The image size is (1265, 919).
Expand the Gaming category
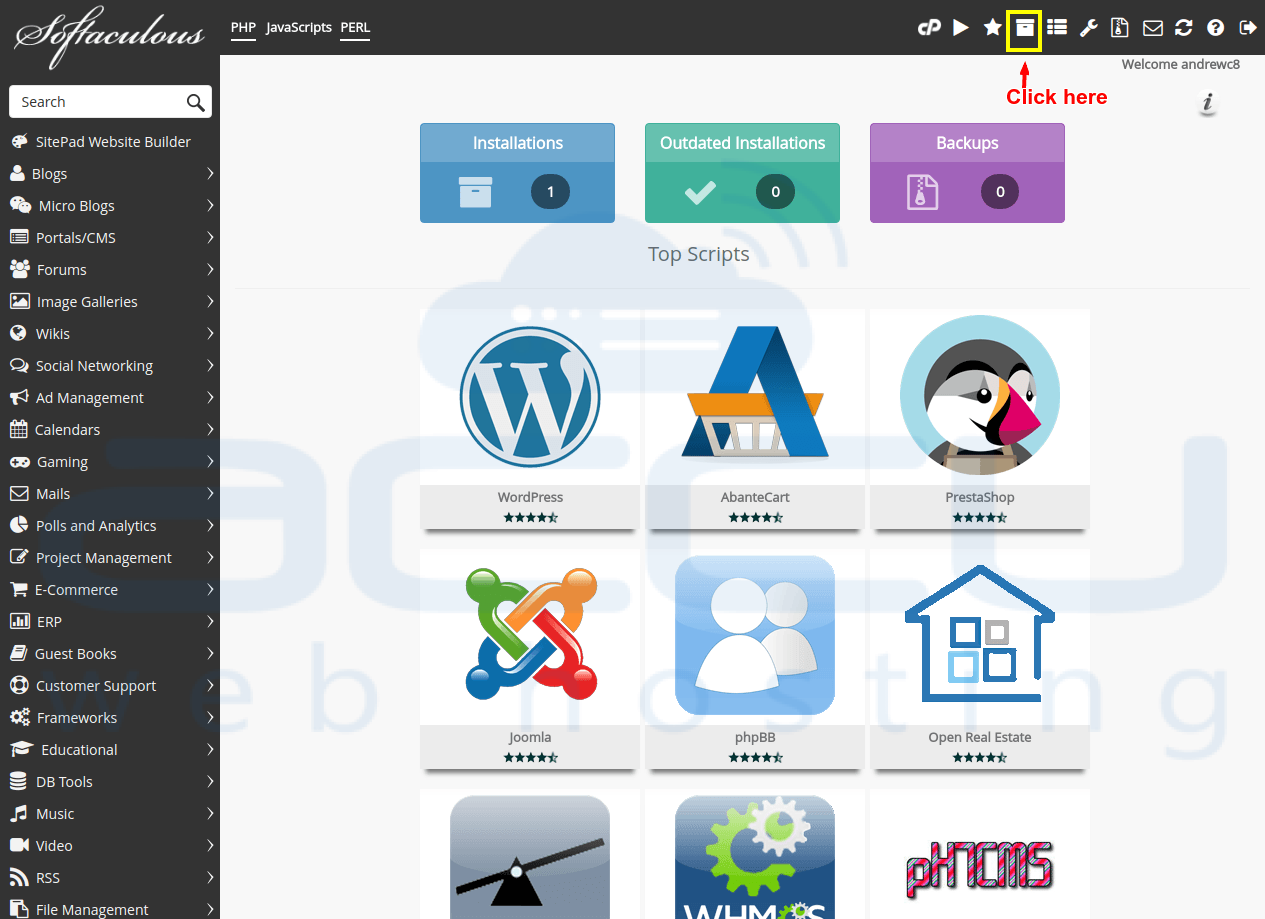[110, 462]
